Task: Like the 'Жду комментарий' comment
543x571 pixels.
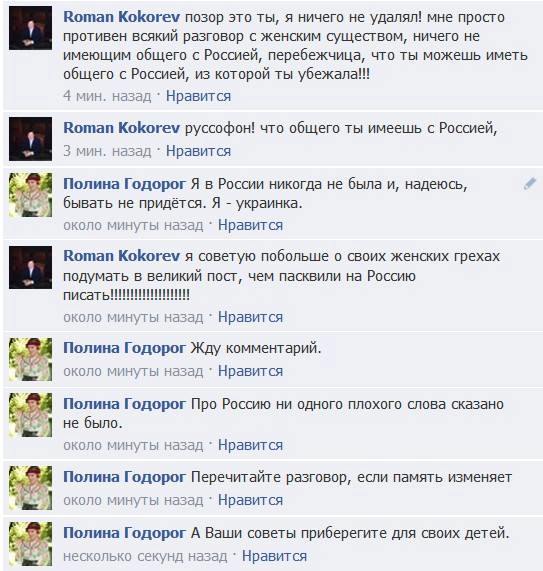Action: pos(251,371)
